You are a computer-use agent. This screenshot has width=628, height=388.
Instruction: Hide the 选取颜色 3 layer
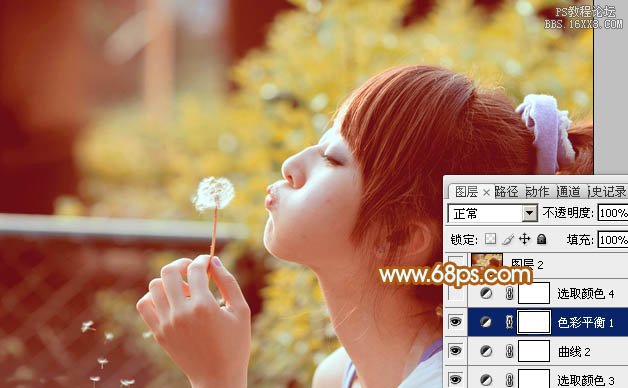(x=456, y=379)
